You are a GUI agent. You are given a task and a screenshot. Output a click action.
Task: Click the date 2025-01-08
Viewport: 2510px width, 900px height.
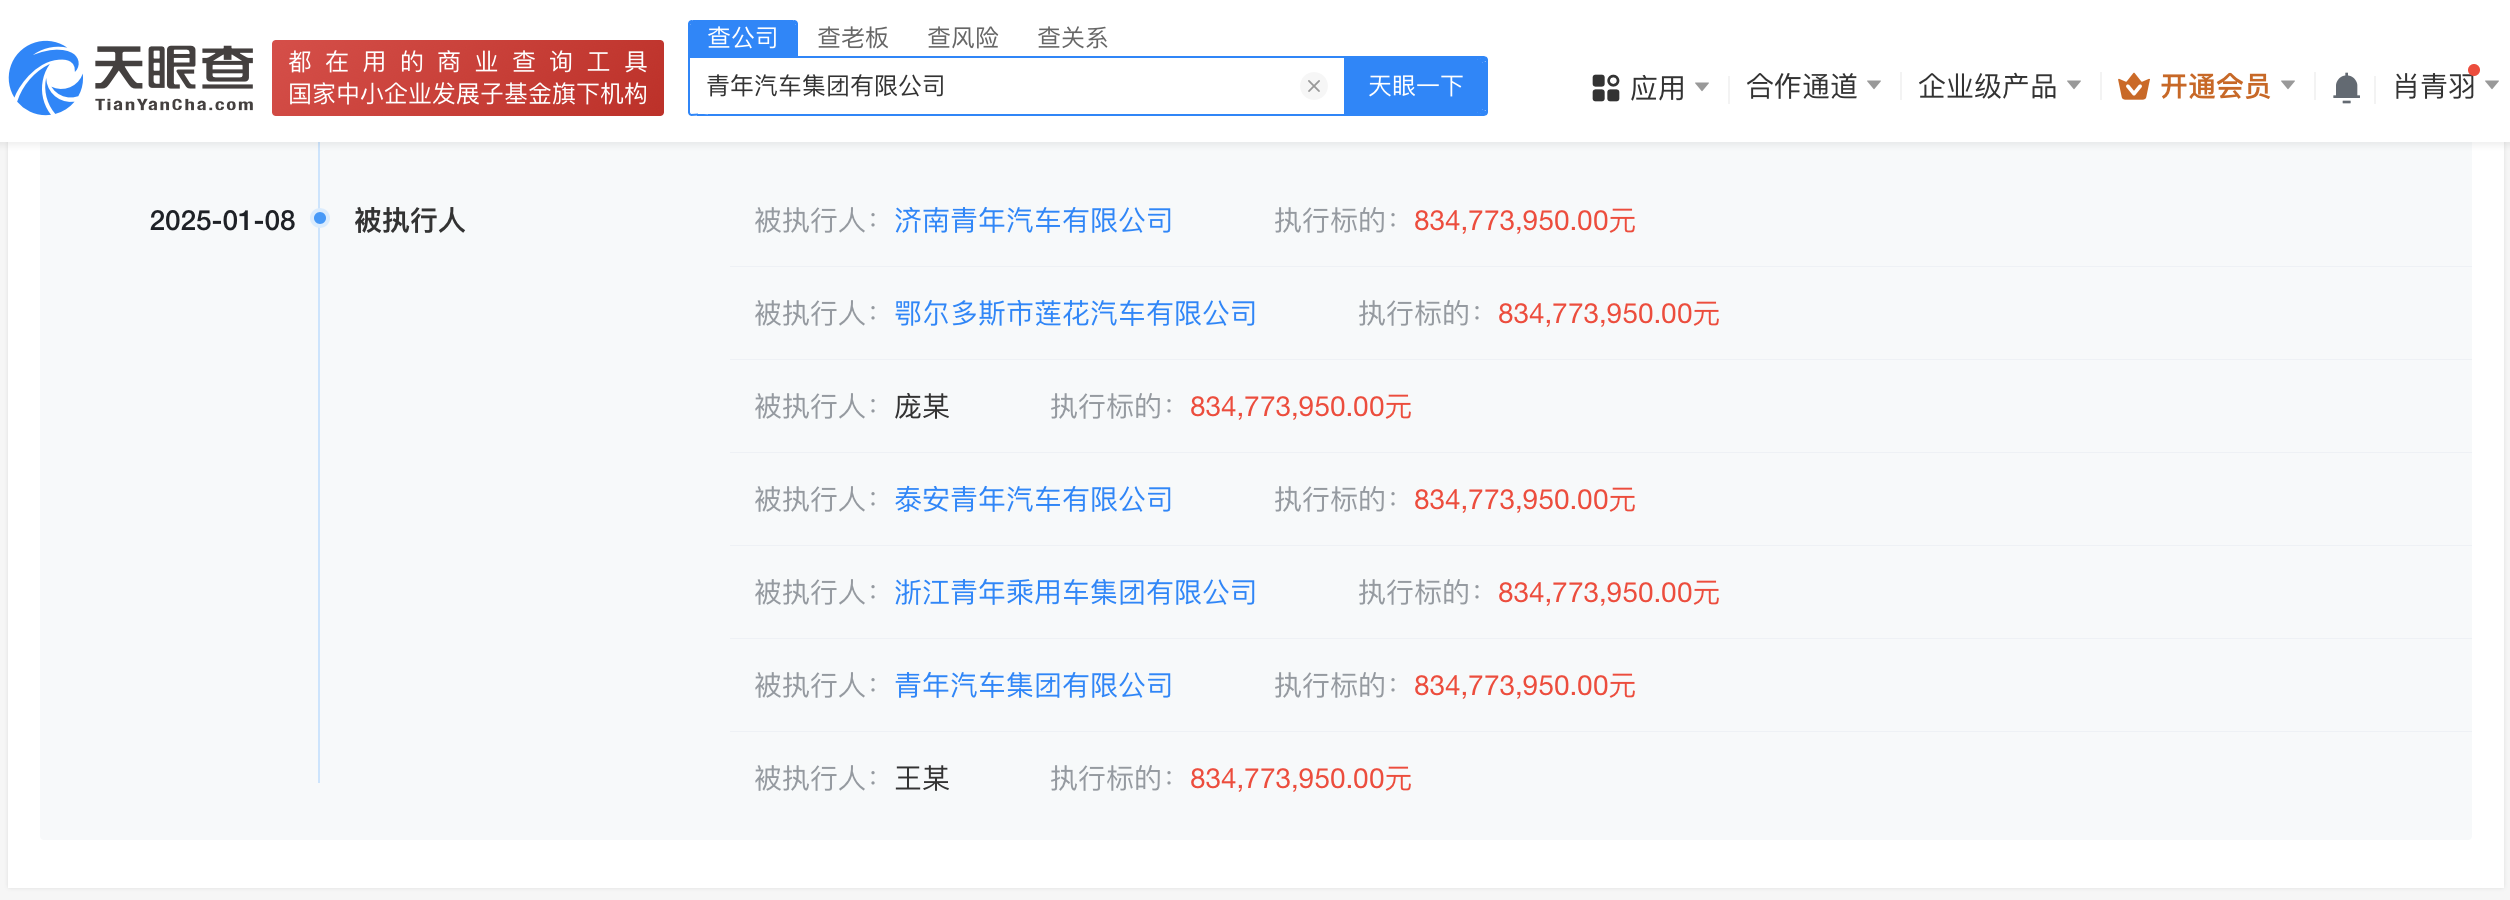click(x=222, y=221)
